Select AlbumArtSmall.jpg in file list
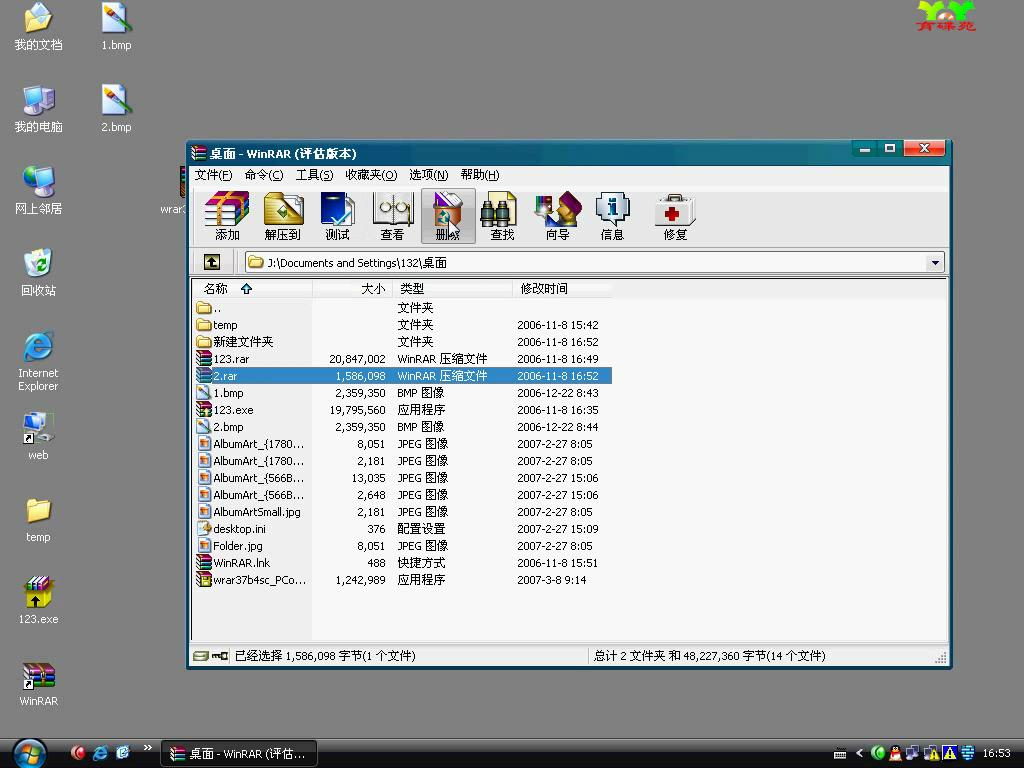 (x=402, y=511)
